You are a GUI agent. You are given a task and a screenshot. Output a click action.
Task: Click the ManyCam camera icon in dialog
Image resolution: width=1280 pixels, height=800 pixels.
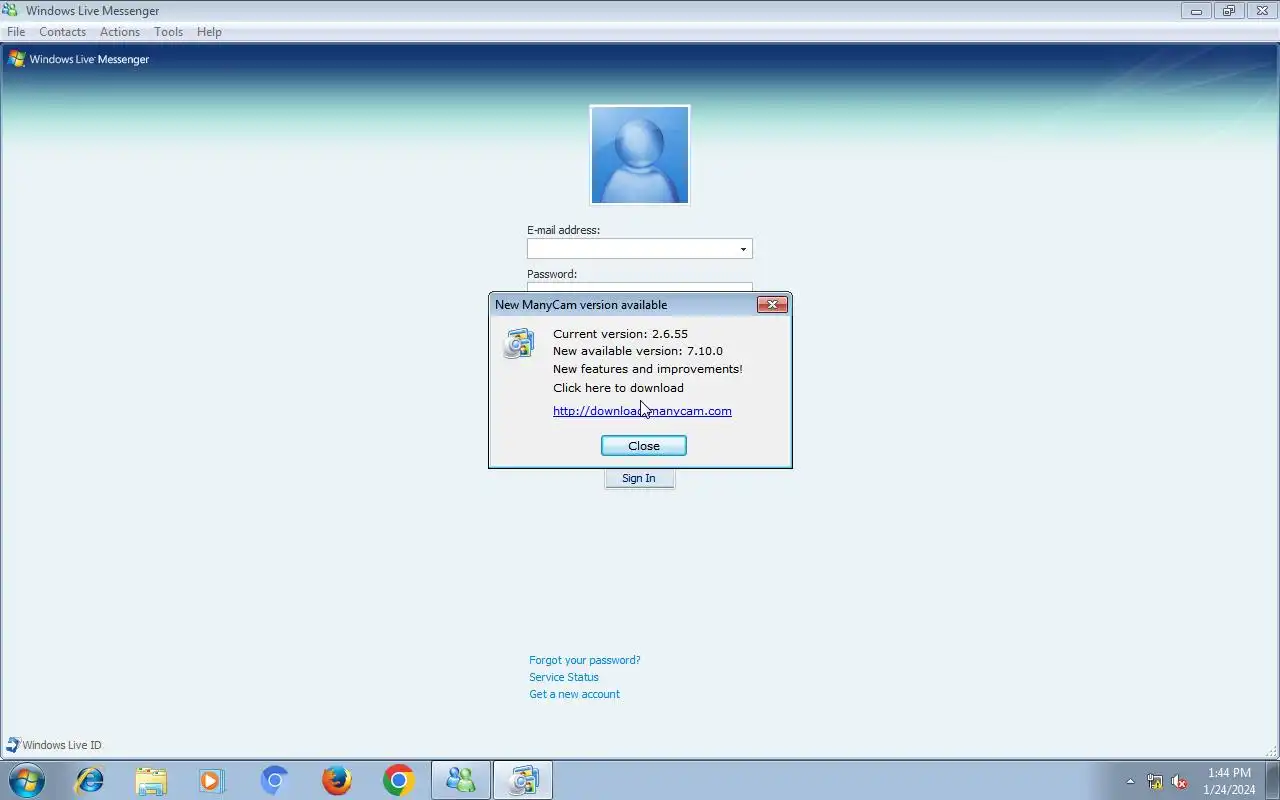point(519,343)
